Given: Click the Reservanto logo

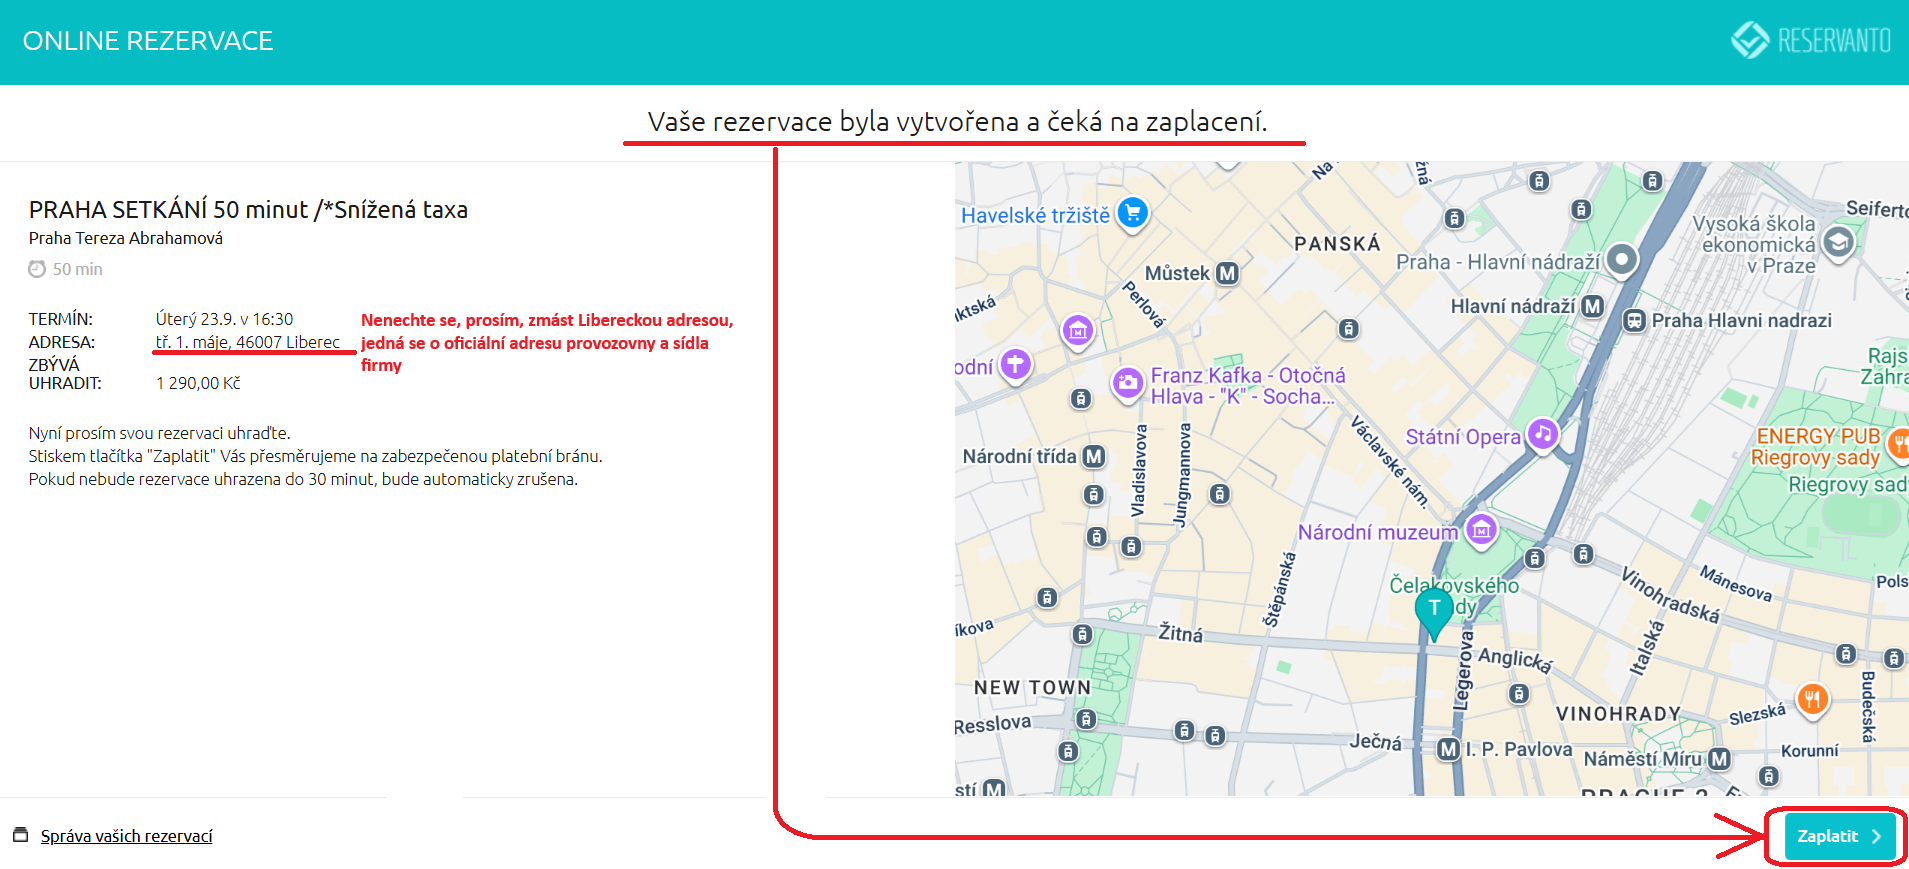Looking at the screenshot, I should tap(1811, 40).
